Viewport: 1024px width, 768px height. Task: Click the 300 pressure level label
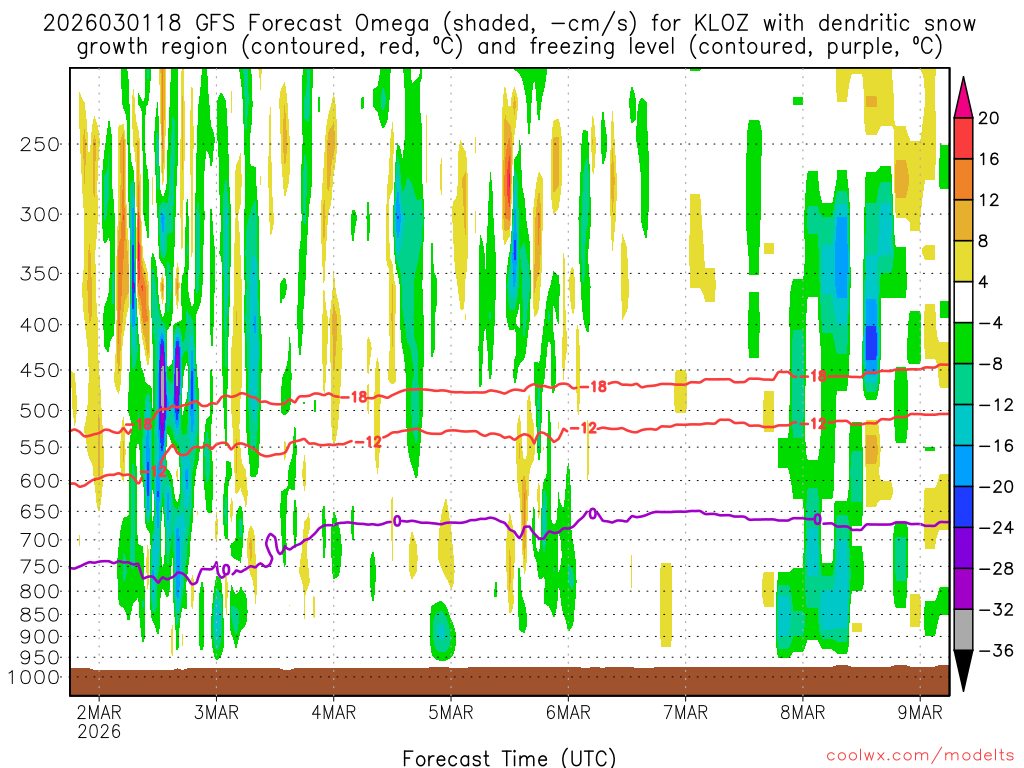click(x=40, y=214)
